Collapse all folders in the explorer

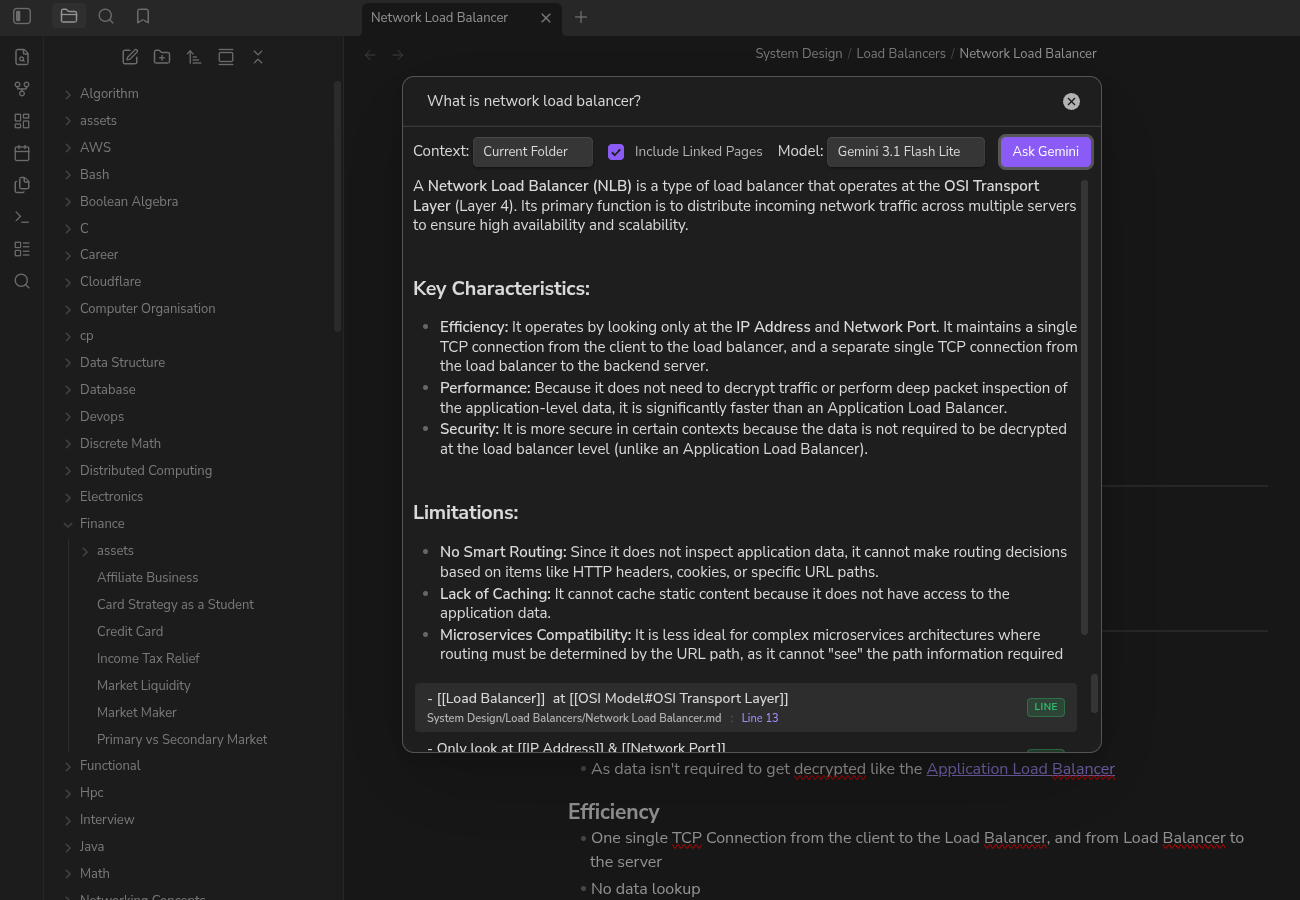(x=258, y=57)
